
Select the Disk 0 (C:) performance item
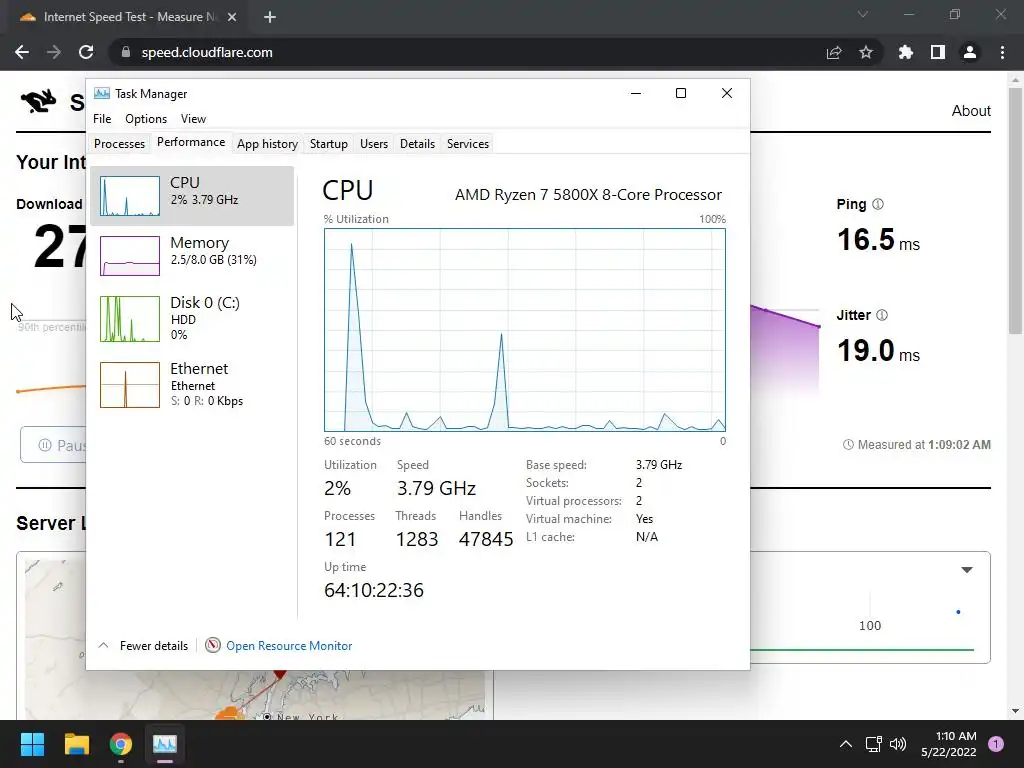click(x=192, y=319)
